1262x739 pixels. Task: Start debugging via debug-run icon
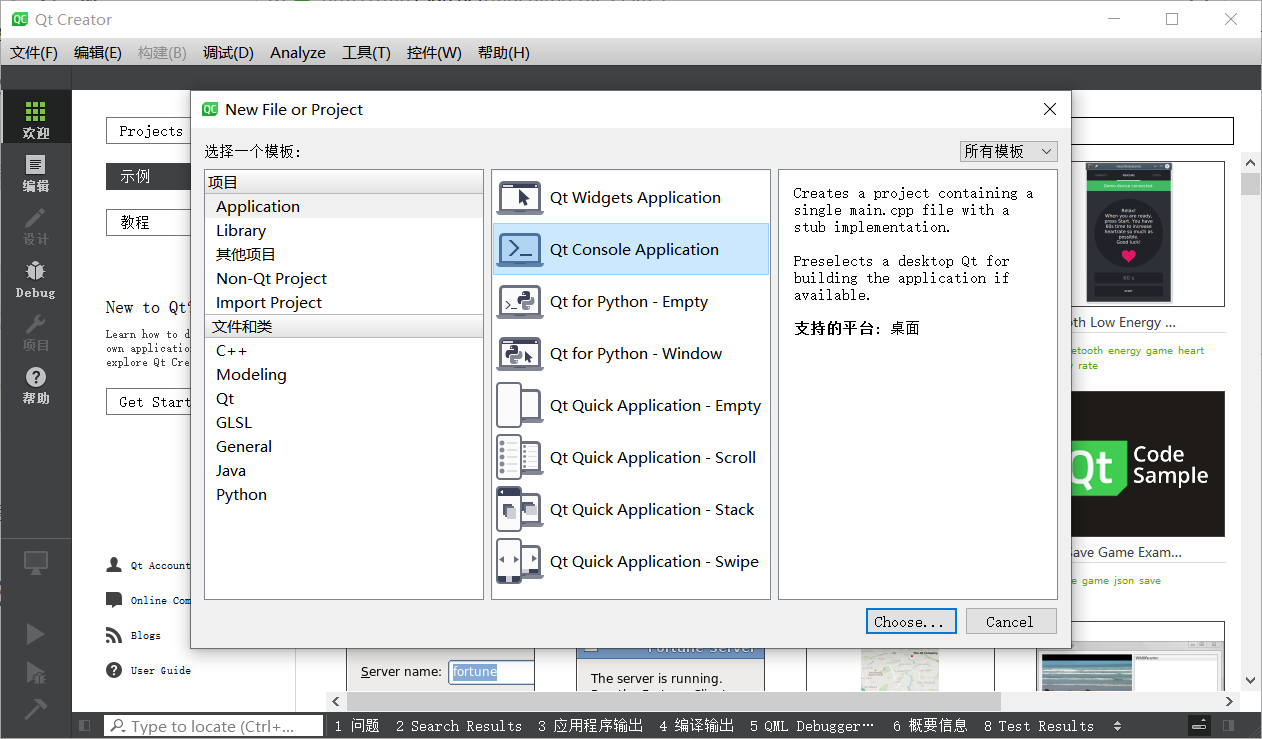[x=36, y=675]
